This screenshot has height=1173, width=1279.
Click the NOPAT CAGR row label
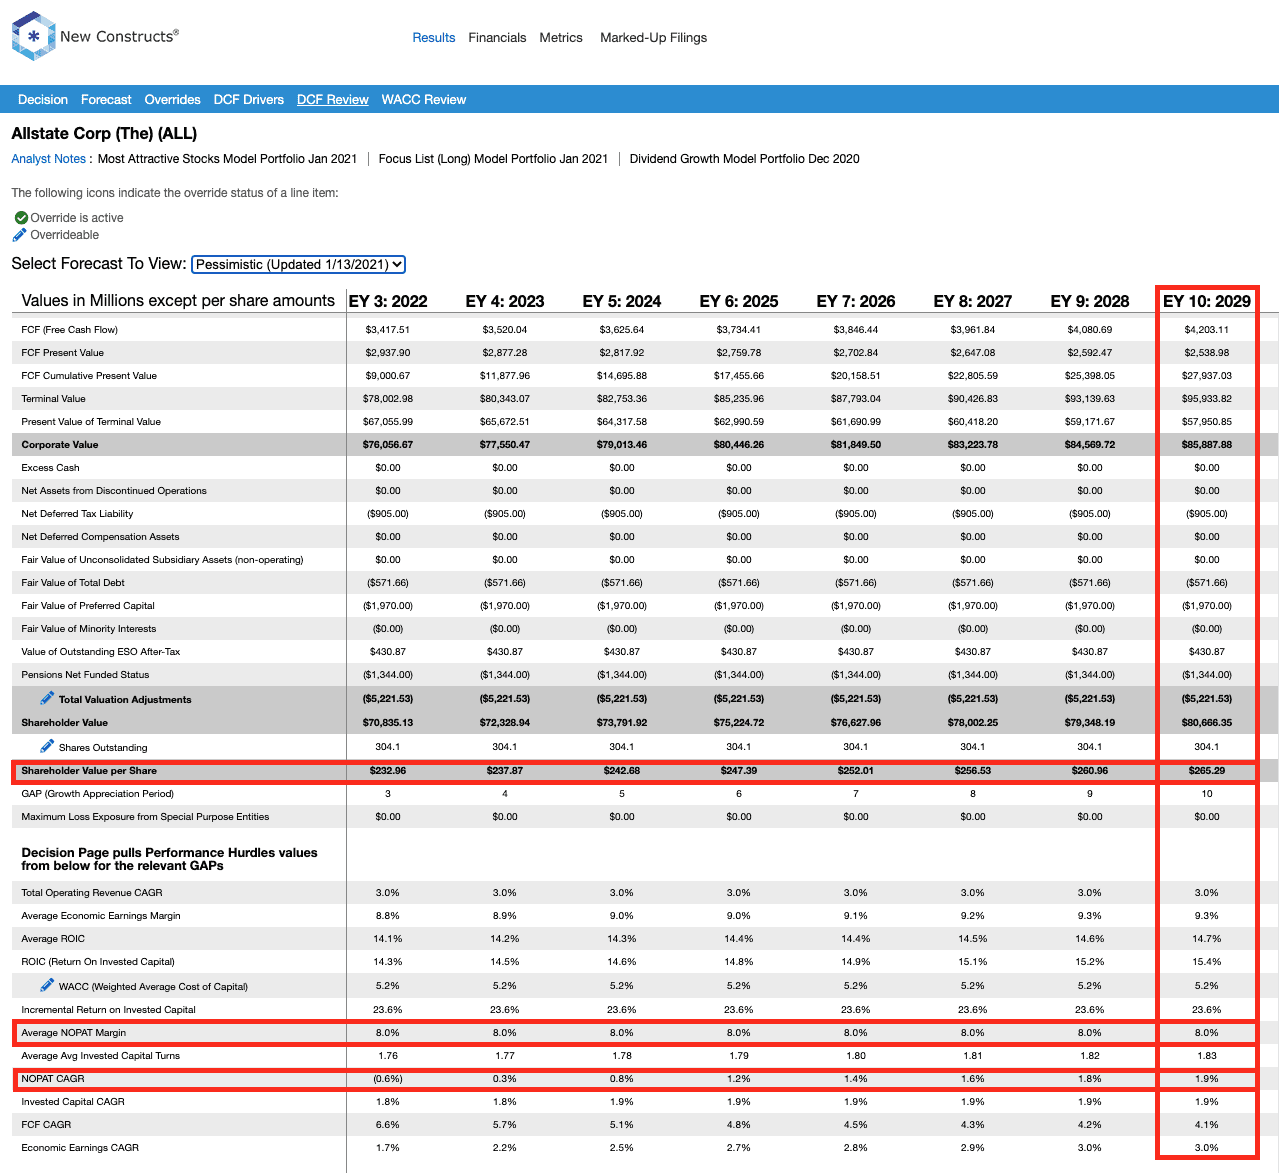click(53, 1079)
